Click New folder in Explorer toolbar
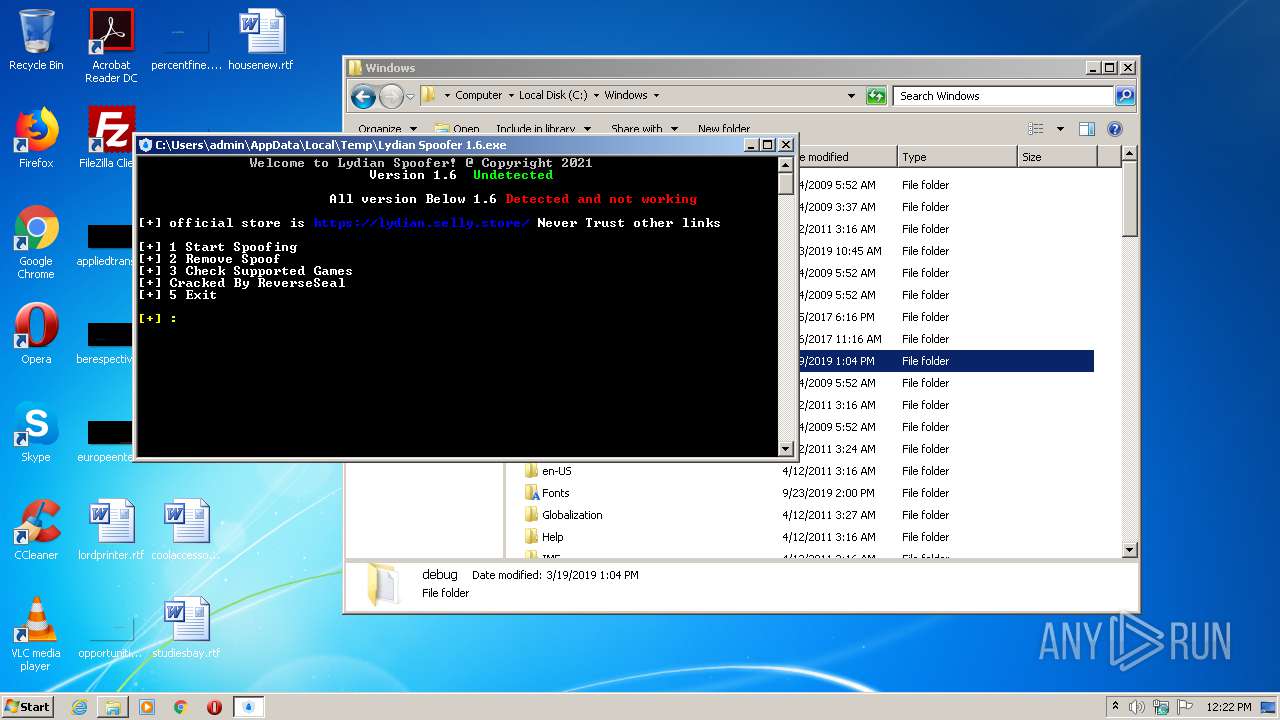 coord(724,129)
